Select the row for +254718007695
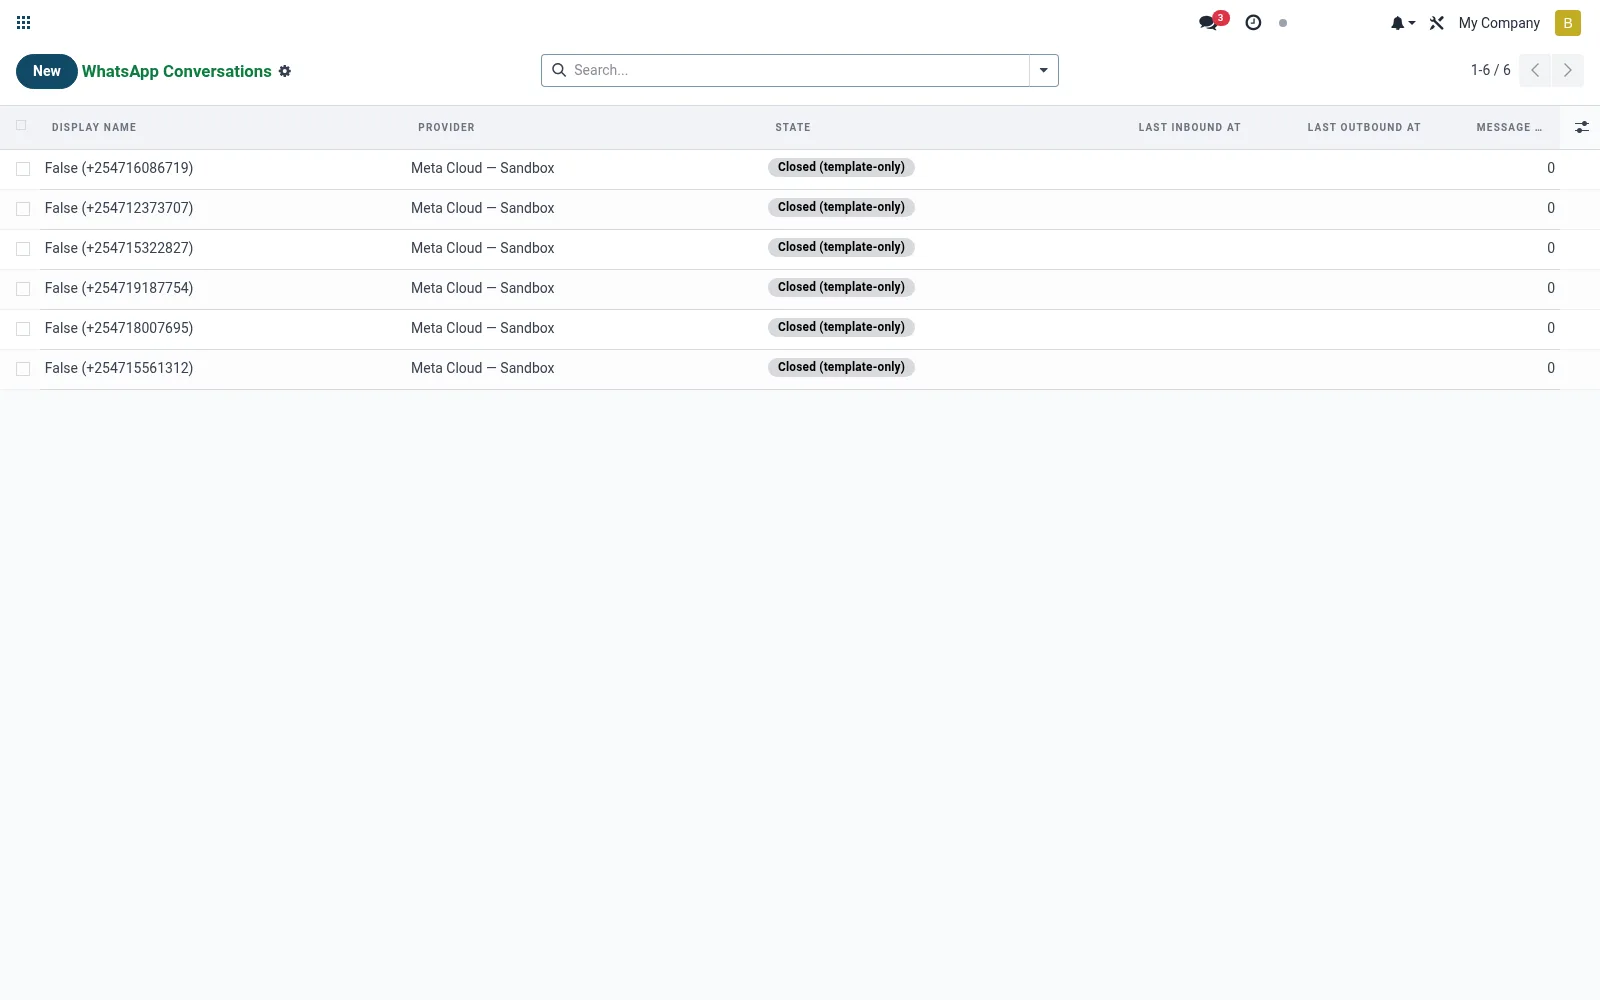 coord(23,329)
